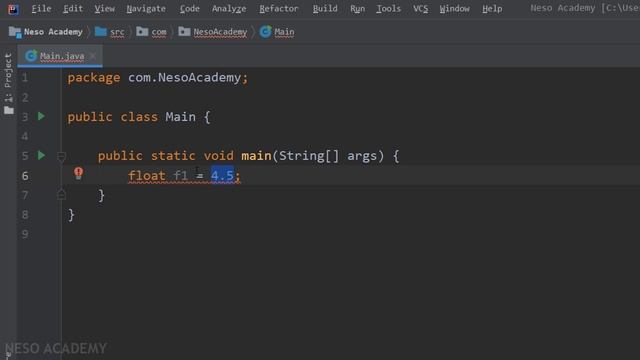Screen dimensions: 640x360
Task: Open the Code menu
Action: (190, 9)
